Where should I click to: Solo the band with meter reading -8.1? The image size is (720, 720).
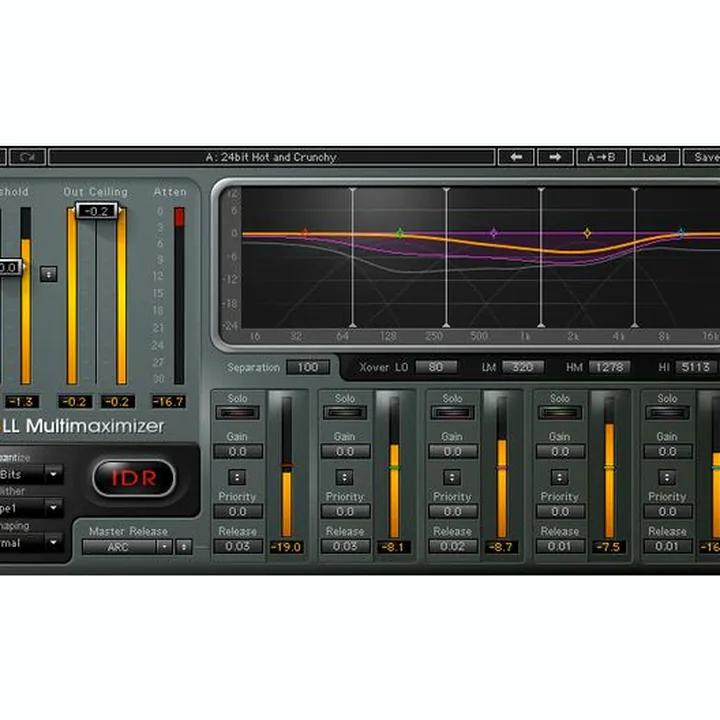pyautogui.click(x=345, y=412)
